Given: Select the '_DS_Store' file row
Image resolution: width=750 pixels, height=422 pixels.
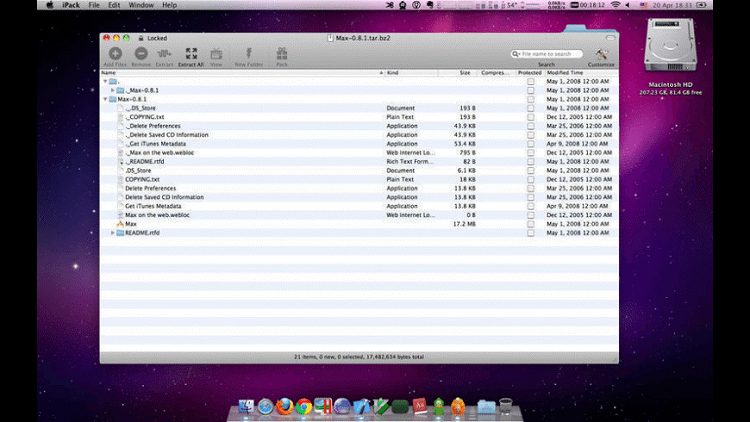Looking at the screenshot, I should click(359, 108).
